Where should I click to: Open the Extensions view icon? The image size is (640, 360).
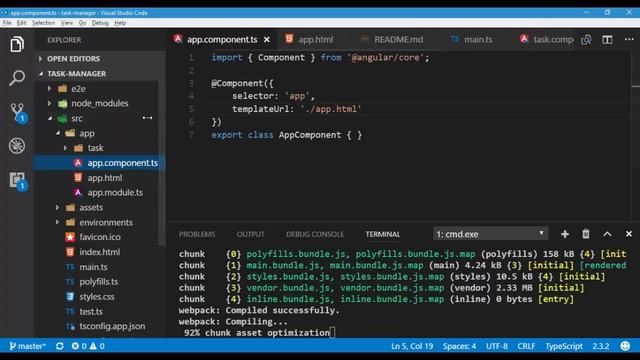(x=18, y=180)
